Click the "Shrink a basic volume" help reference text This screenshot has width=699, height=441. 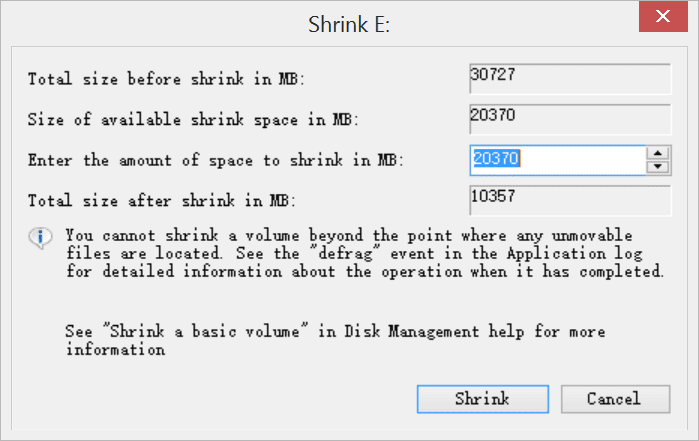pos(204,331)
